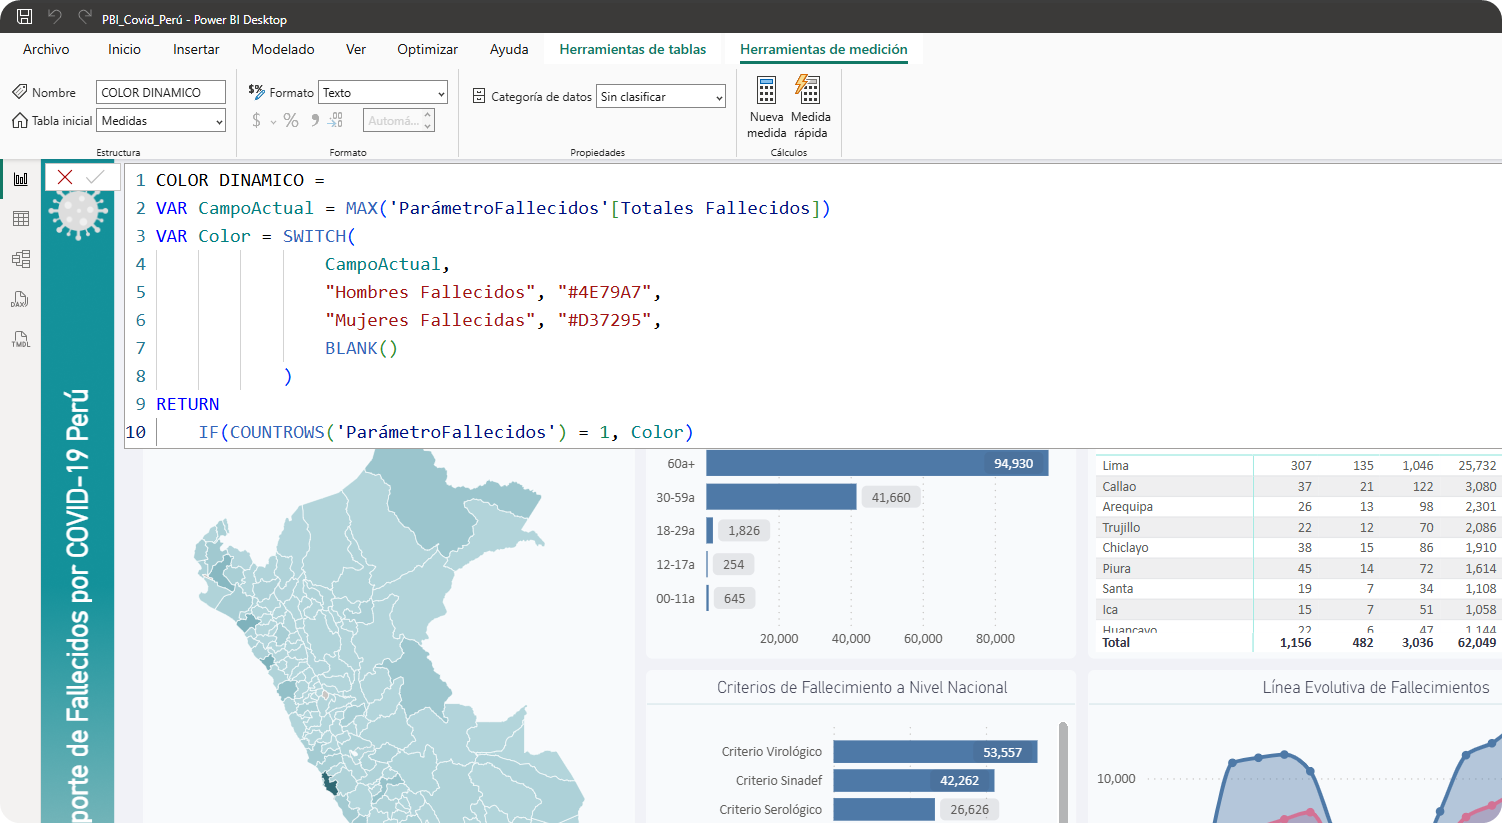
Task: Expand Categoría de datos dropdown
Action: pyautogui.click(x=660, y=97)
